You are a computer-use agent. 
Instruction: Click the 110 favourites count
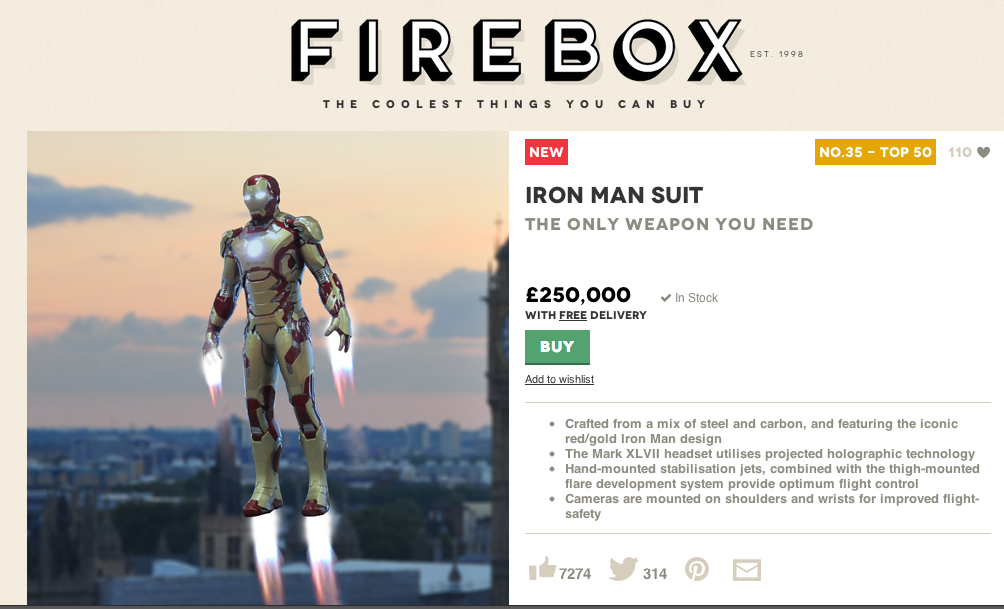(960, 152)
